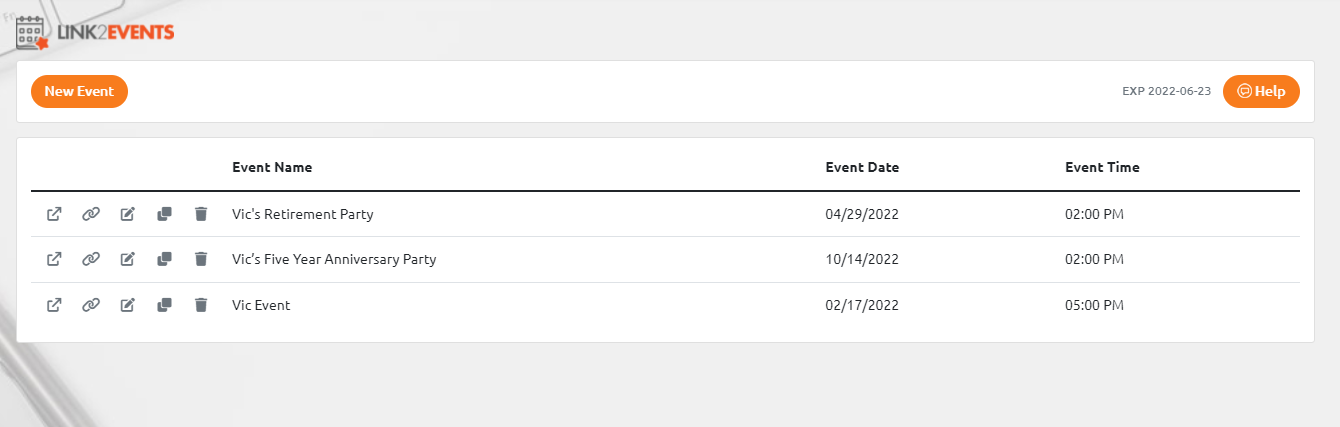
Task: Select the Event Date column header
Action: point(862,167)
